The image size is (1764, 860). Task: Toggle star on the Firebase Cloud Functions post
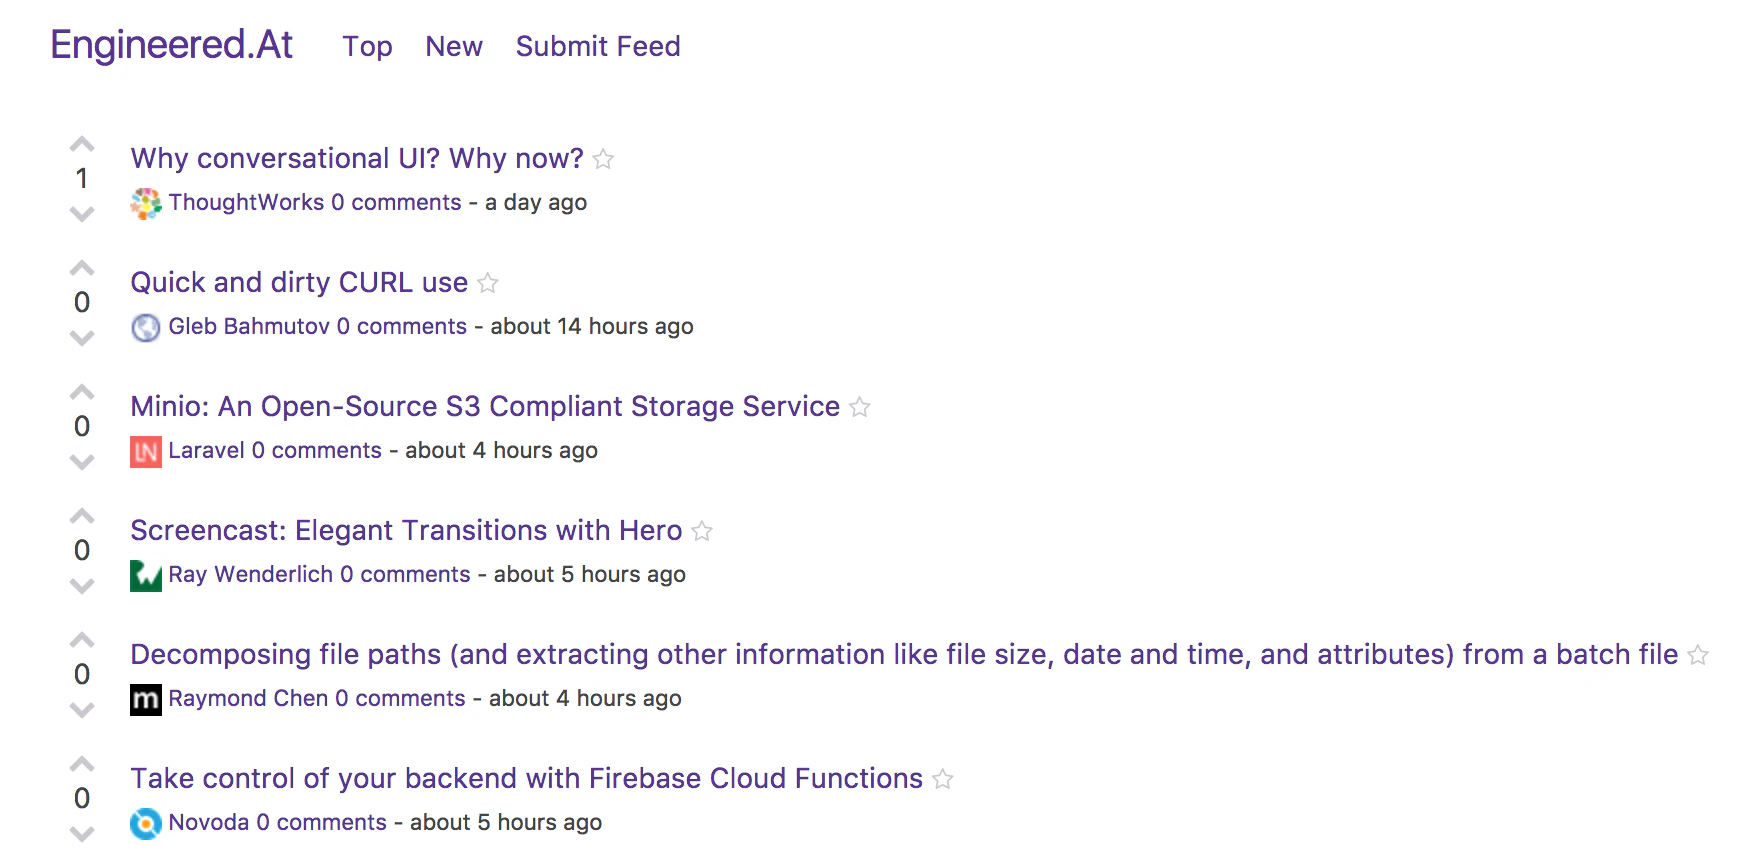[x=943, y=779]
